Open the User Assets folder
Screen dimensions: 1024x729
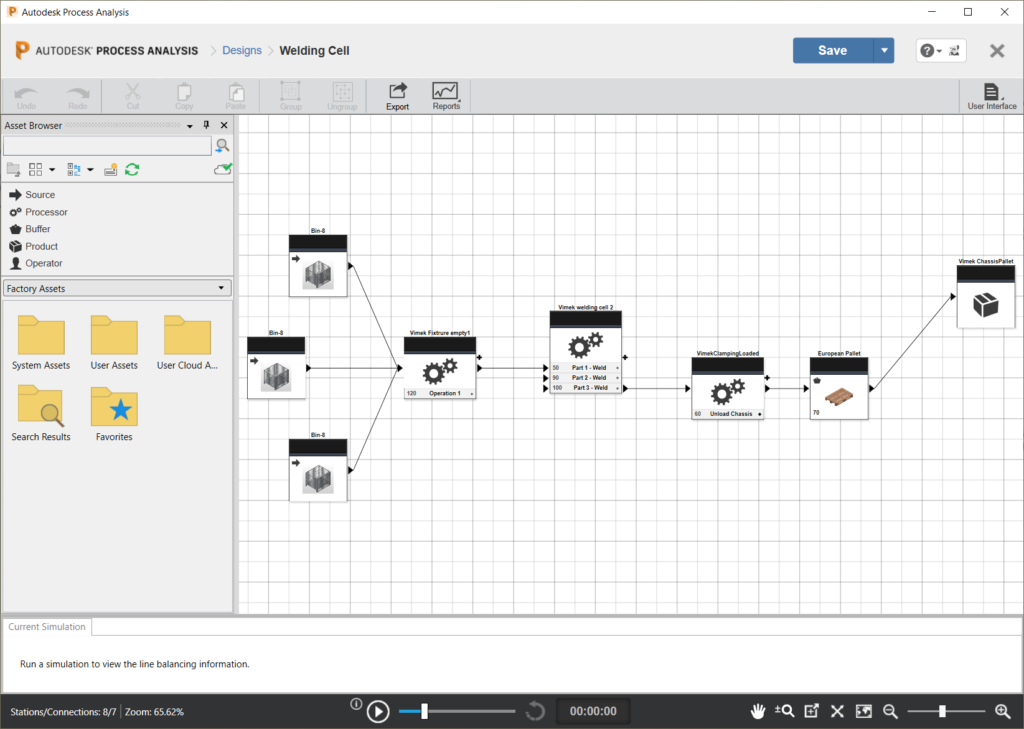coord(114,343)
